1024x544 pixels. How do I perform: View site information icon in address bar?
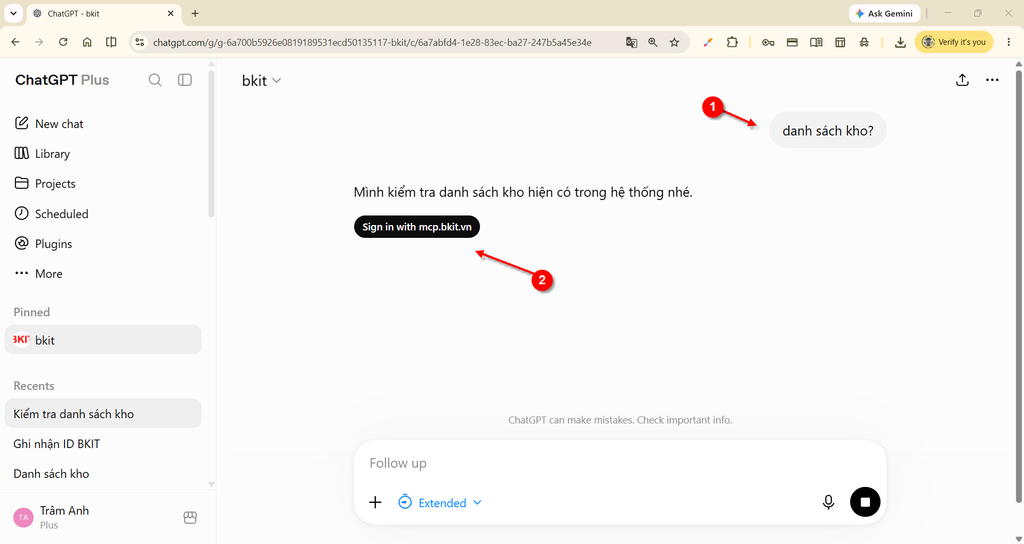coord(139,42)
